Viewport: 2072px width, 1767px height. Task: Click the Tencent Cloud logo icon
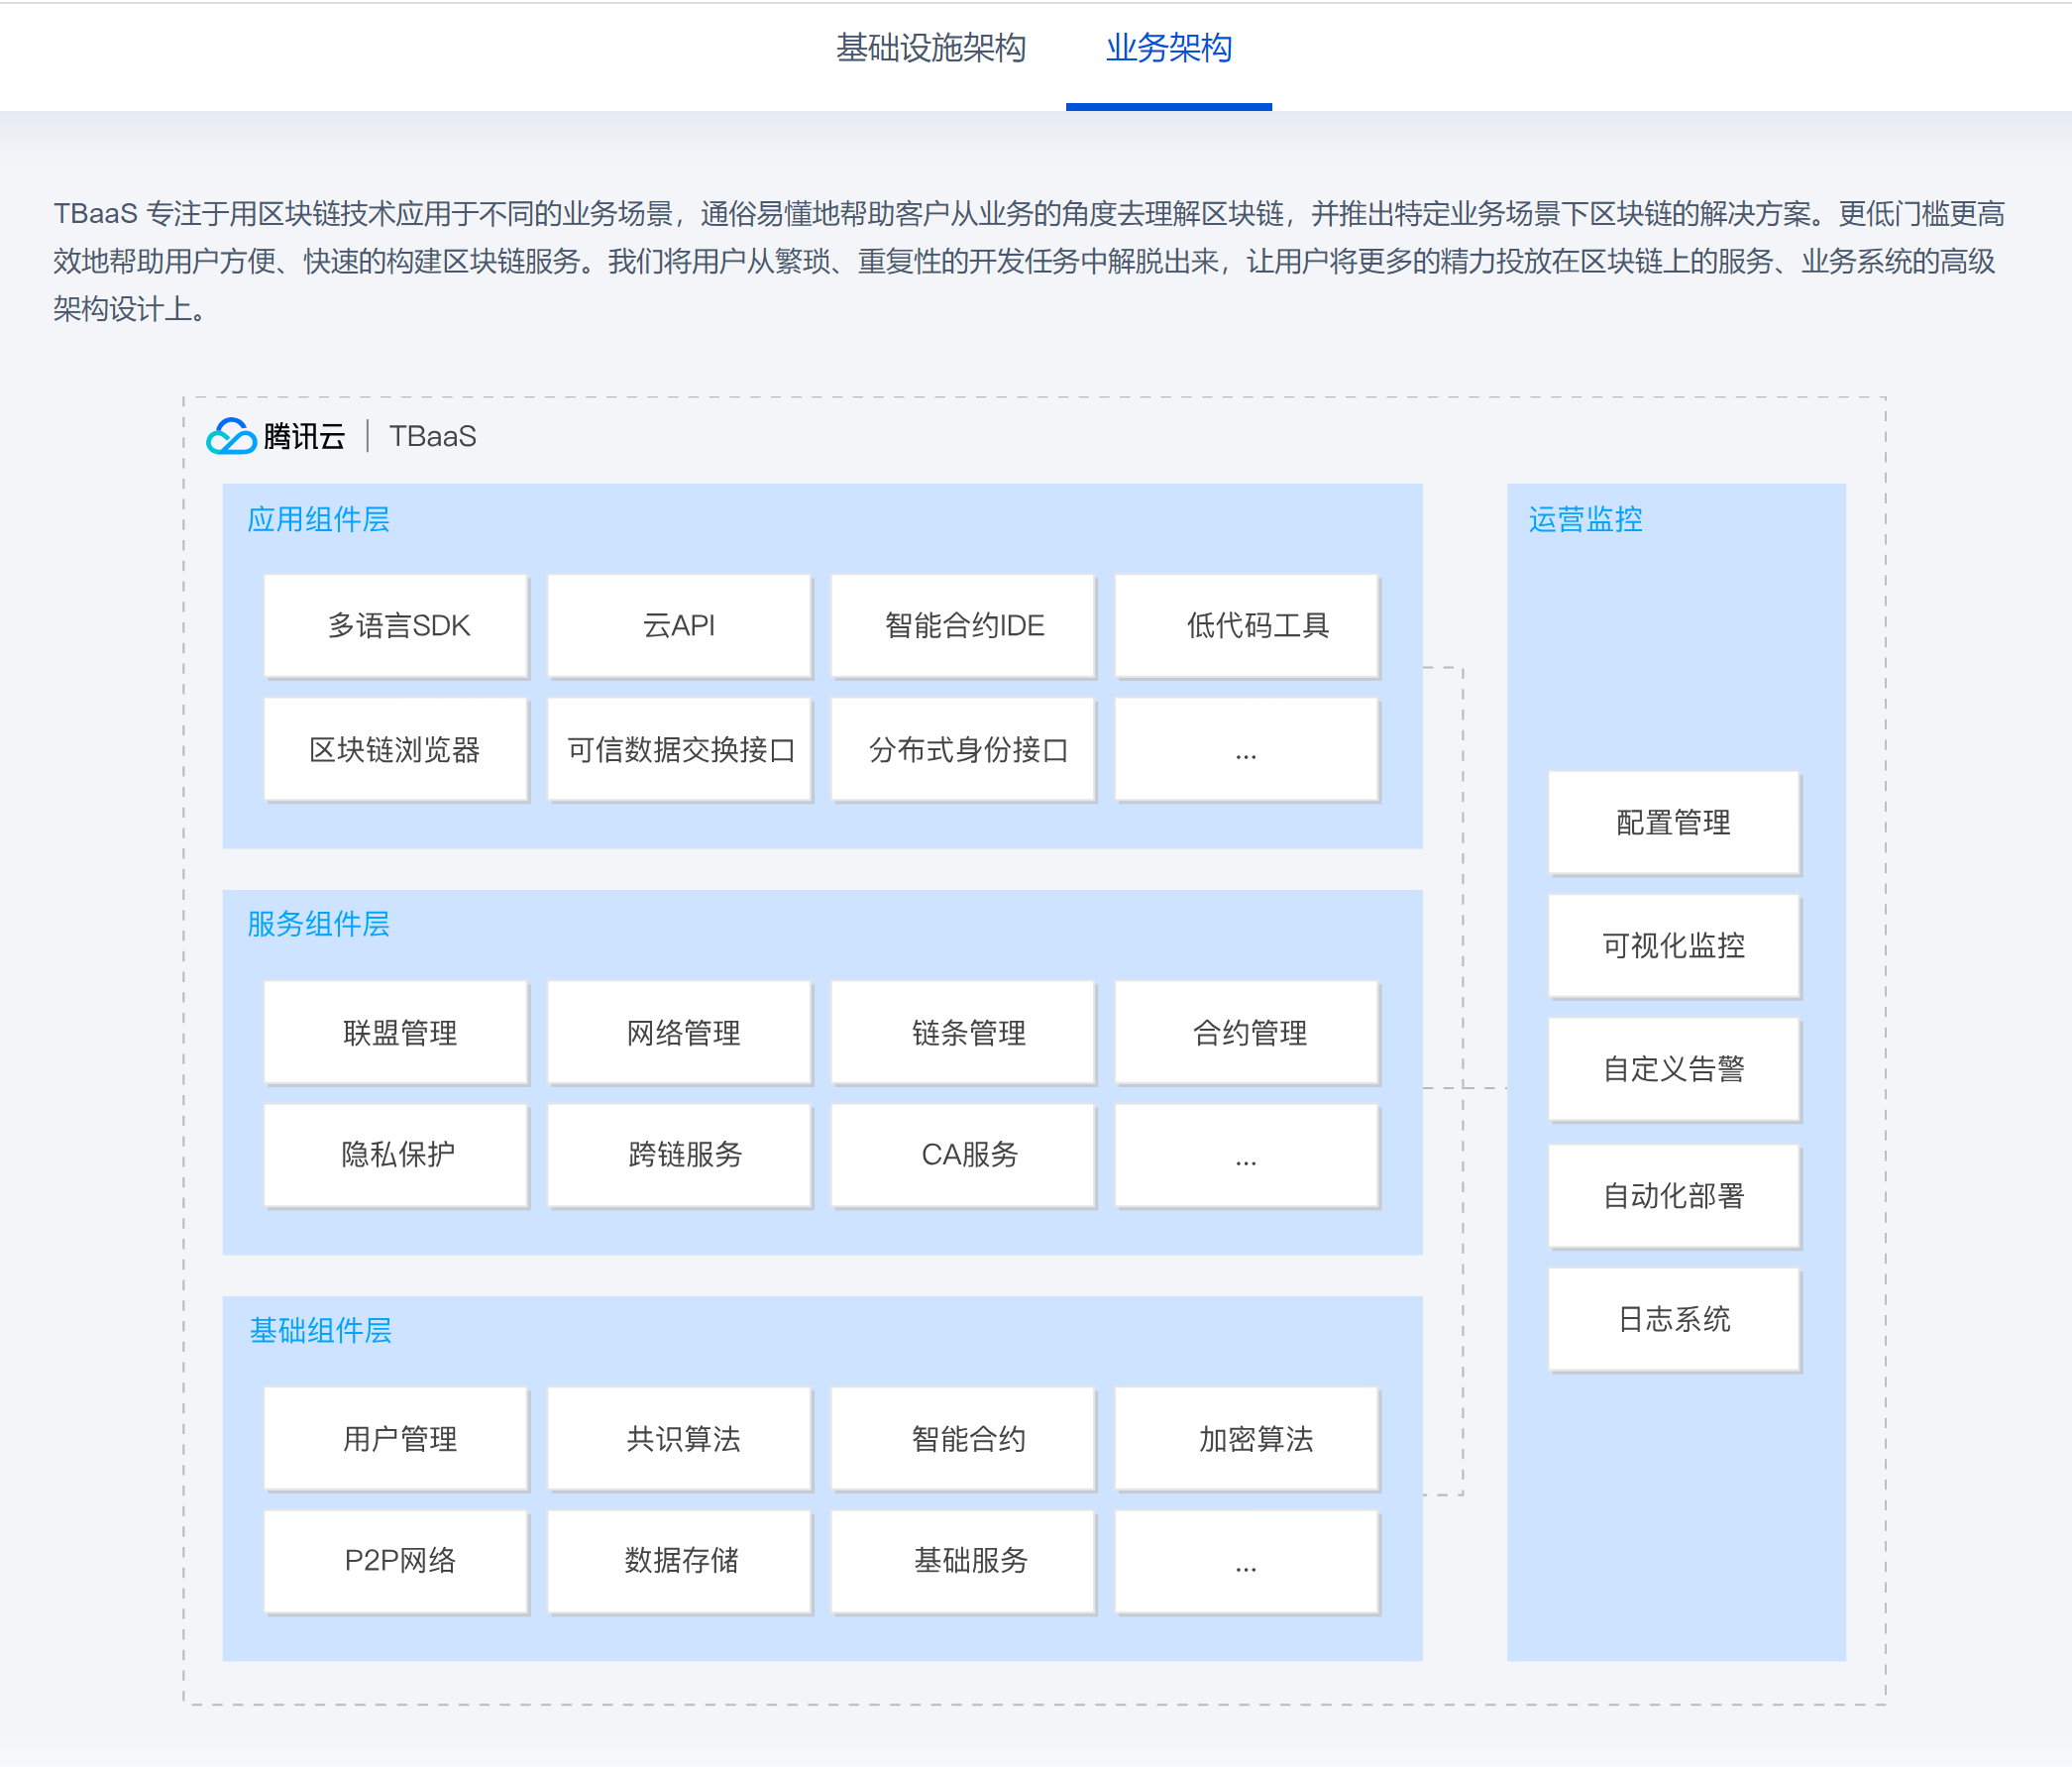pos(231,436)
